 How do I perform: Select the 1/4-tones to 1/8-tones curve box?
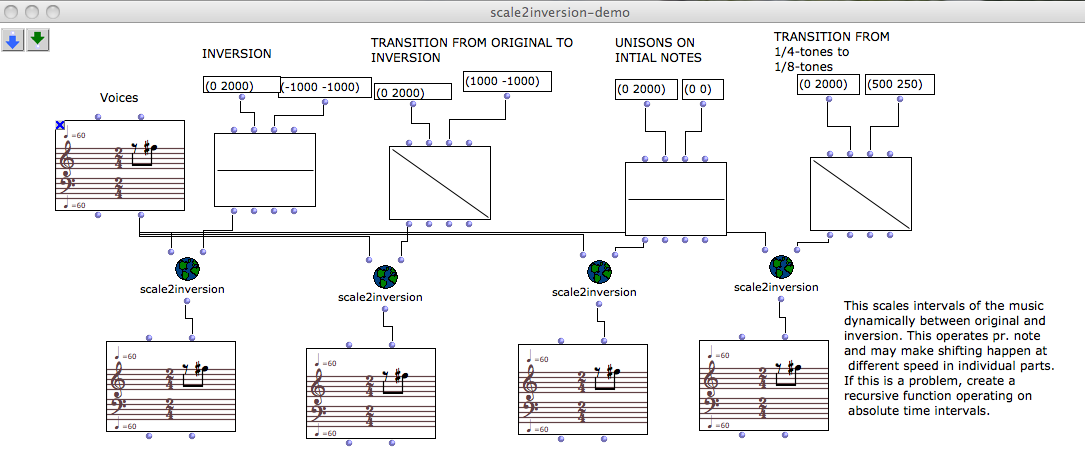(861, 194)
